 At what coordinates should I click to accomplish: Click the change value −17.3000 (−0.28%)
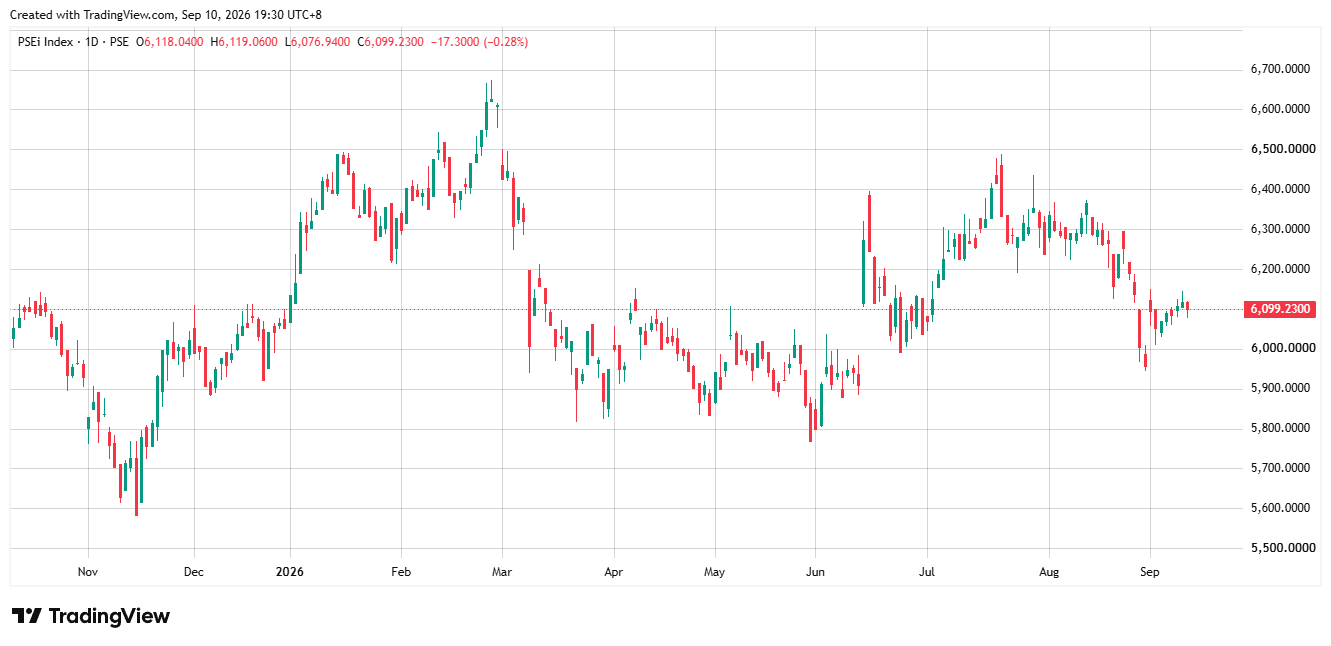(x=480, y=42)
